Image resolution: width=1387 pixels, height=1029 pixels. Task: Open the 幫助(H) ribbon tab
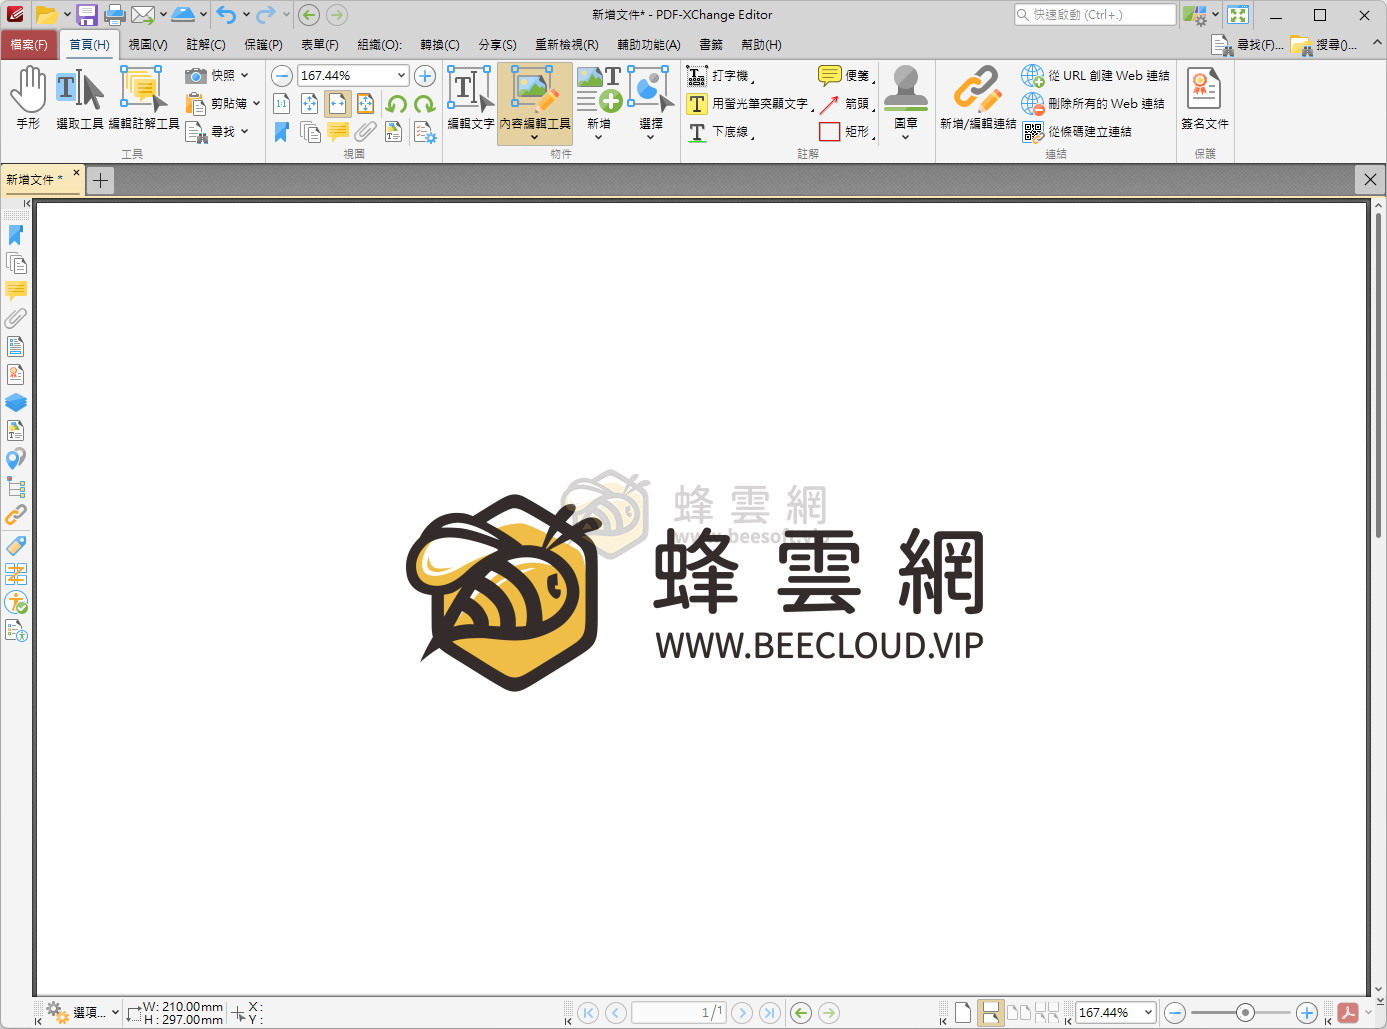point(762,45)
